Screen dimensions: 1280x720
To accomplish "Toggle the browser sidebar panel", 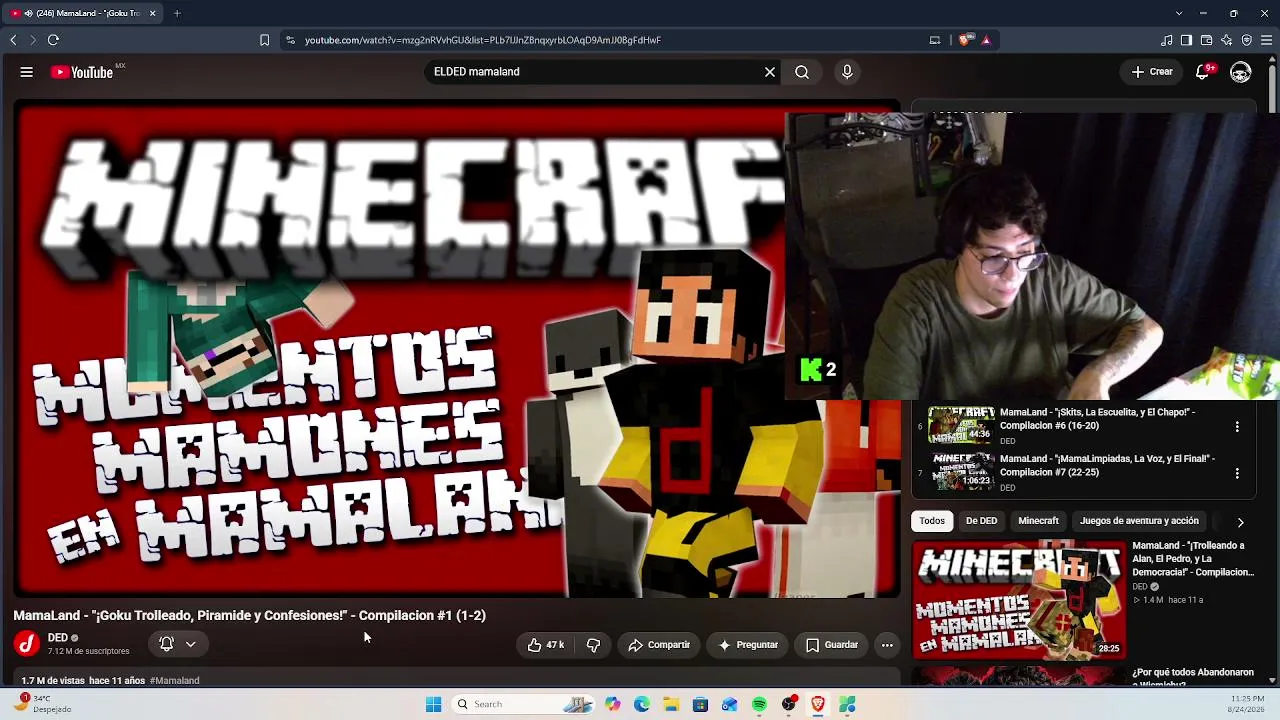I will 1186,40.
